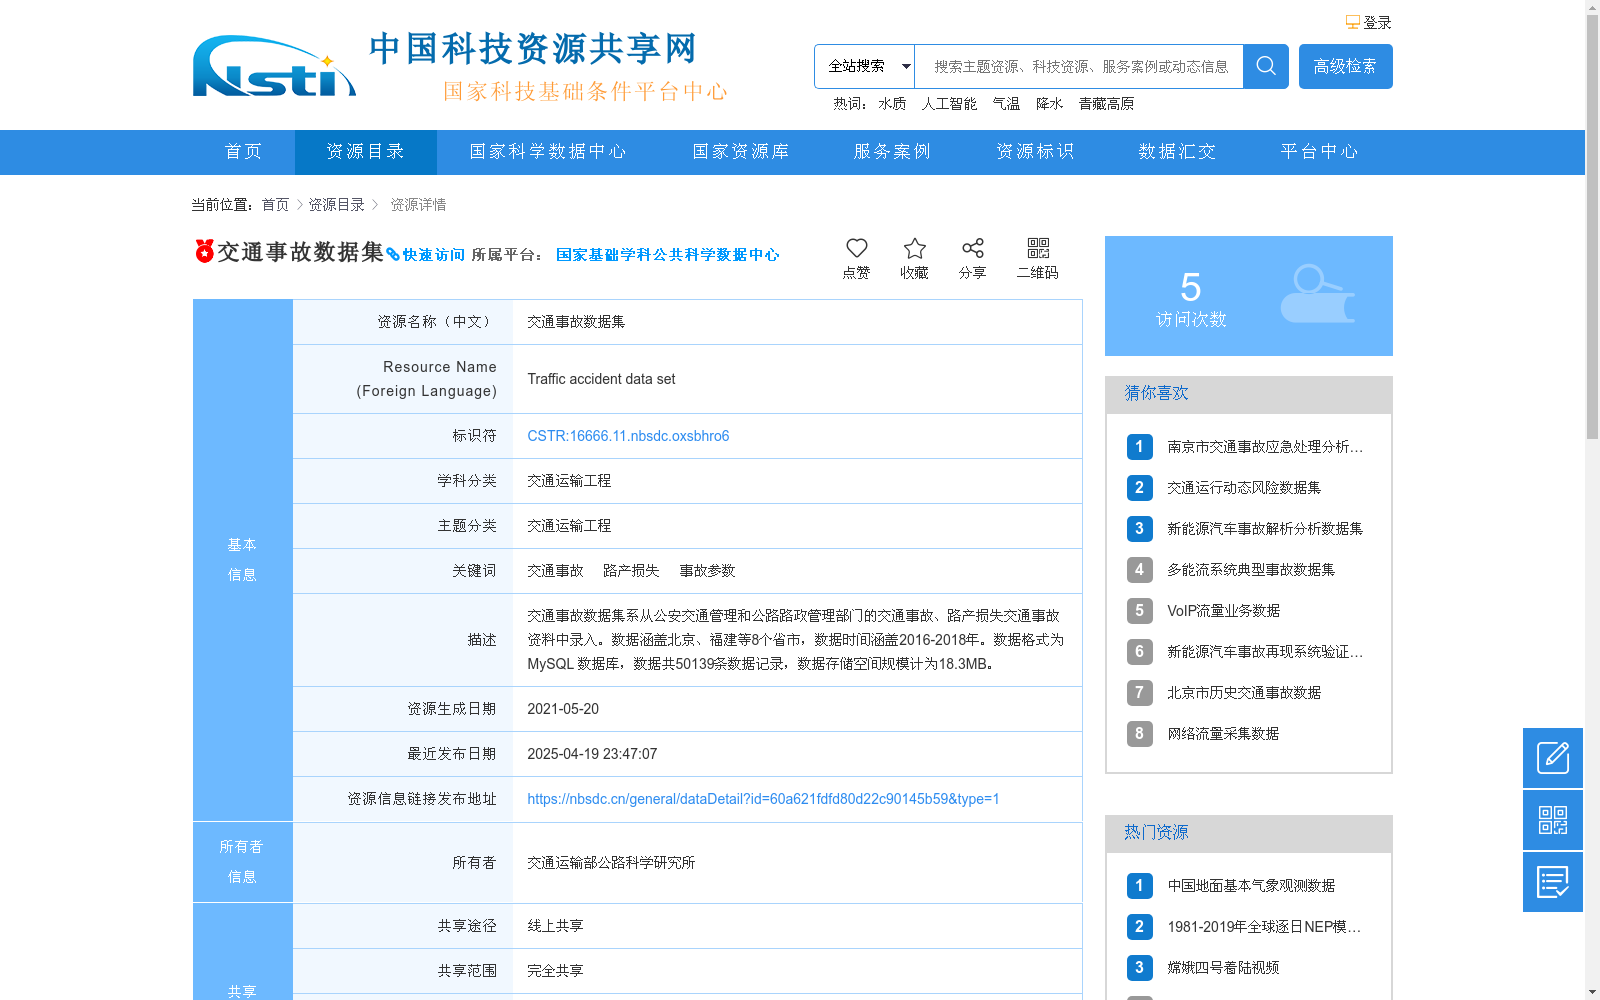Screen dimensions: 1600x1000
Task: Open the 二维码 QR code icon
Action: click(x=1038, y=248)
